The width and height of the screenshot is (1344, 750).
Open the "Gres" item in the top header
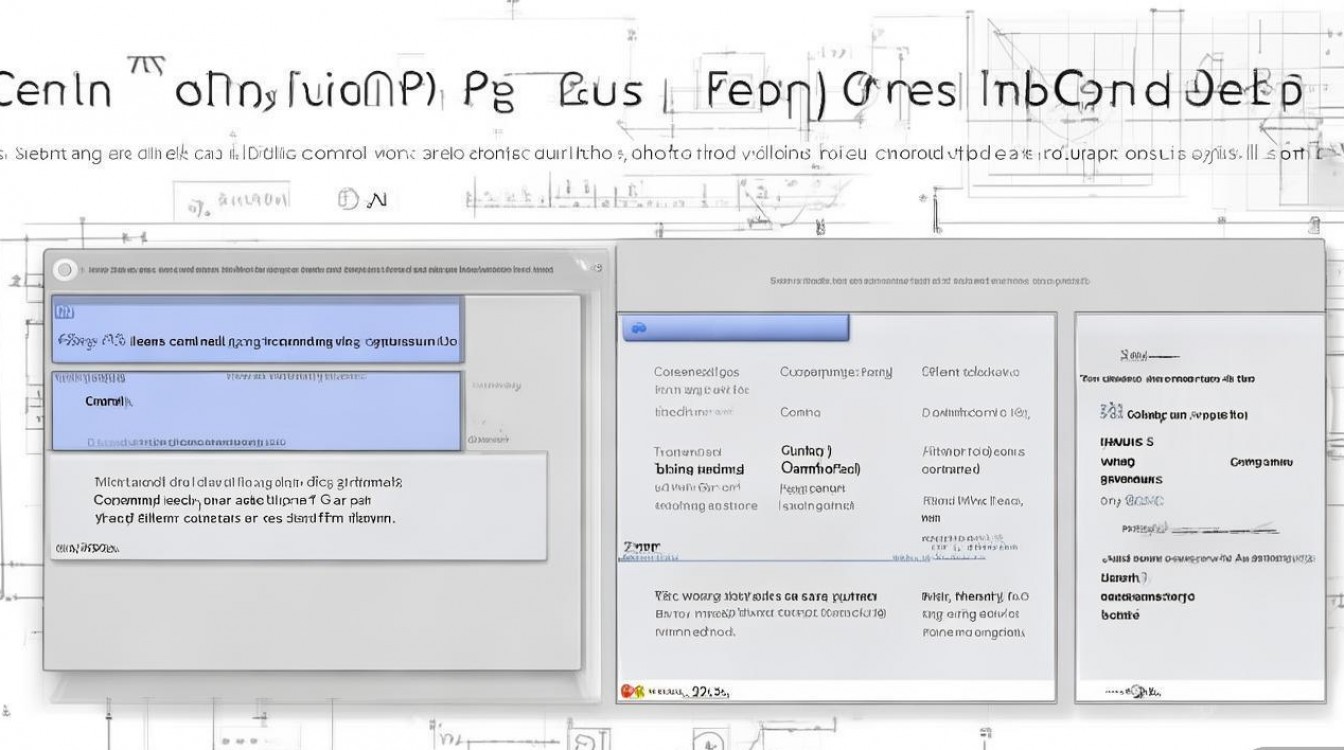coord(900,91)
